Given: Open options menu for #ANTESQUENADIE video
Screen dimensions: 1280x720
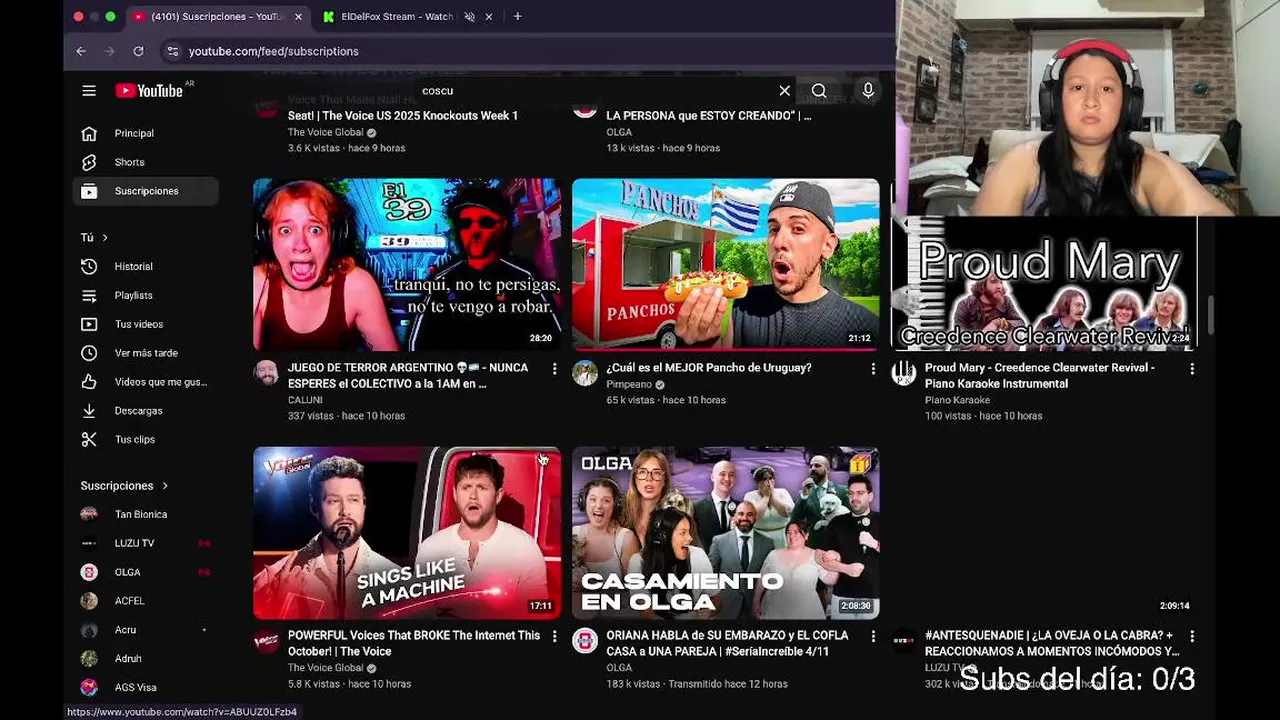Looking at the screenshot, I should pos(1192,637).
